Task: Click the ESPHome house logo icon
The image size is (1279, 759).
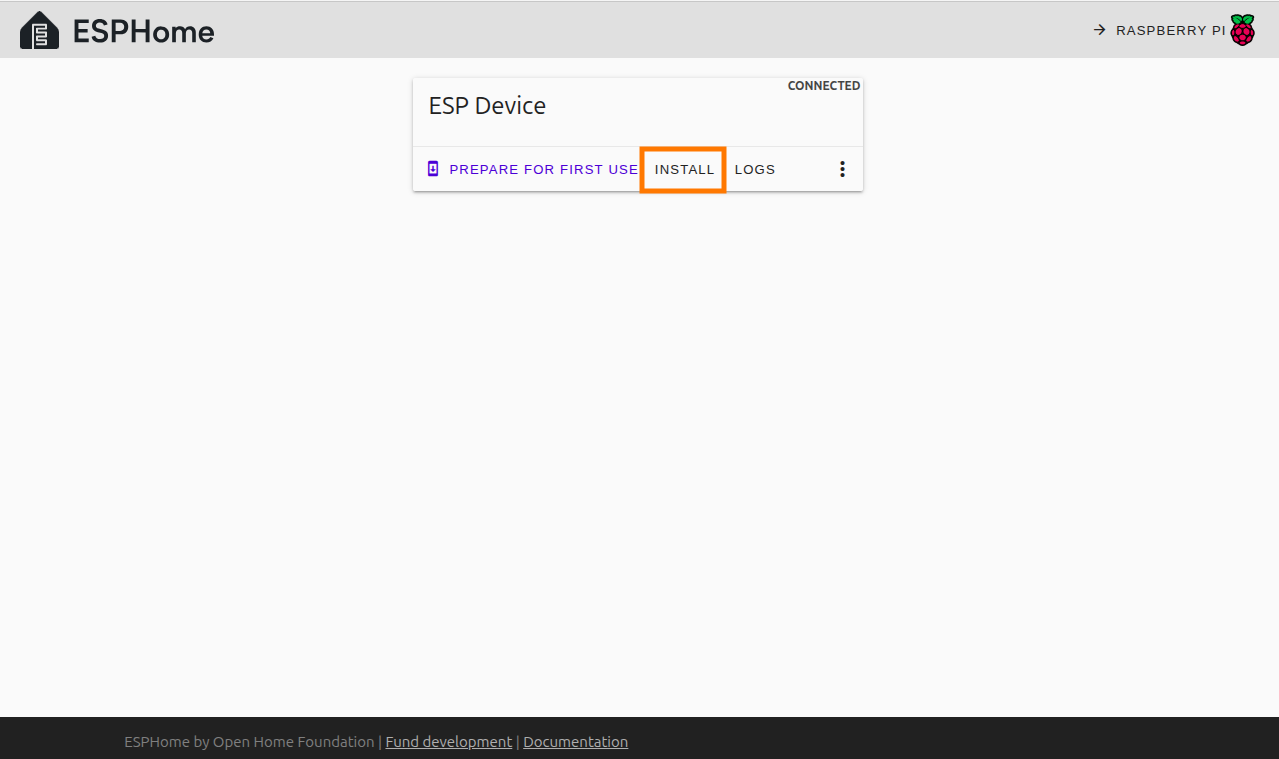Action: (39, 30)
